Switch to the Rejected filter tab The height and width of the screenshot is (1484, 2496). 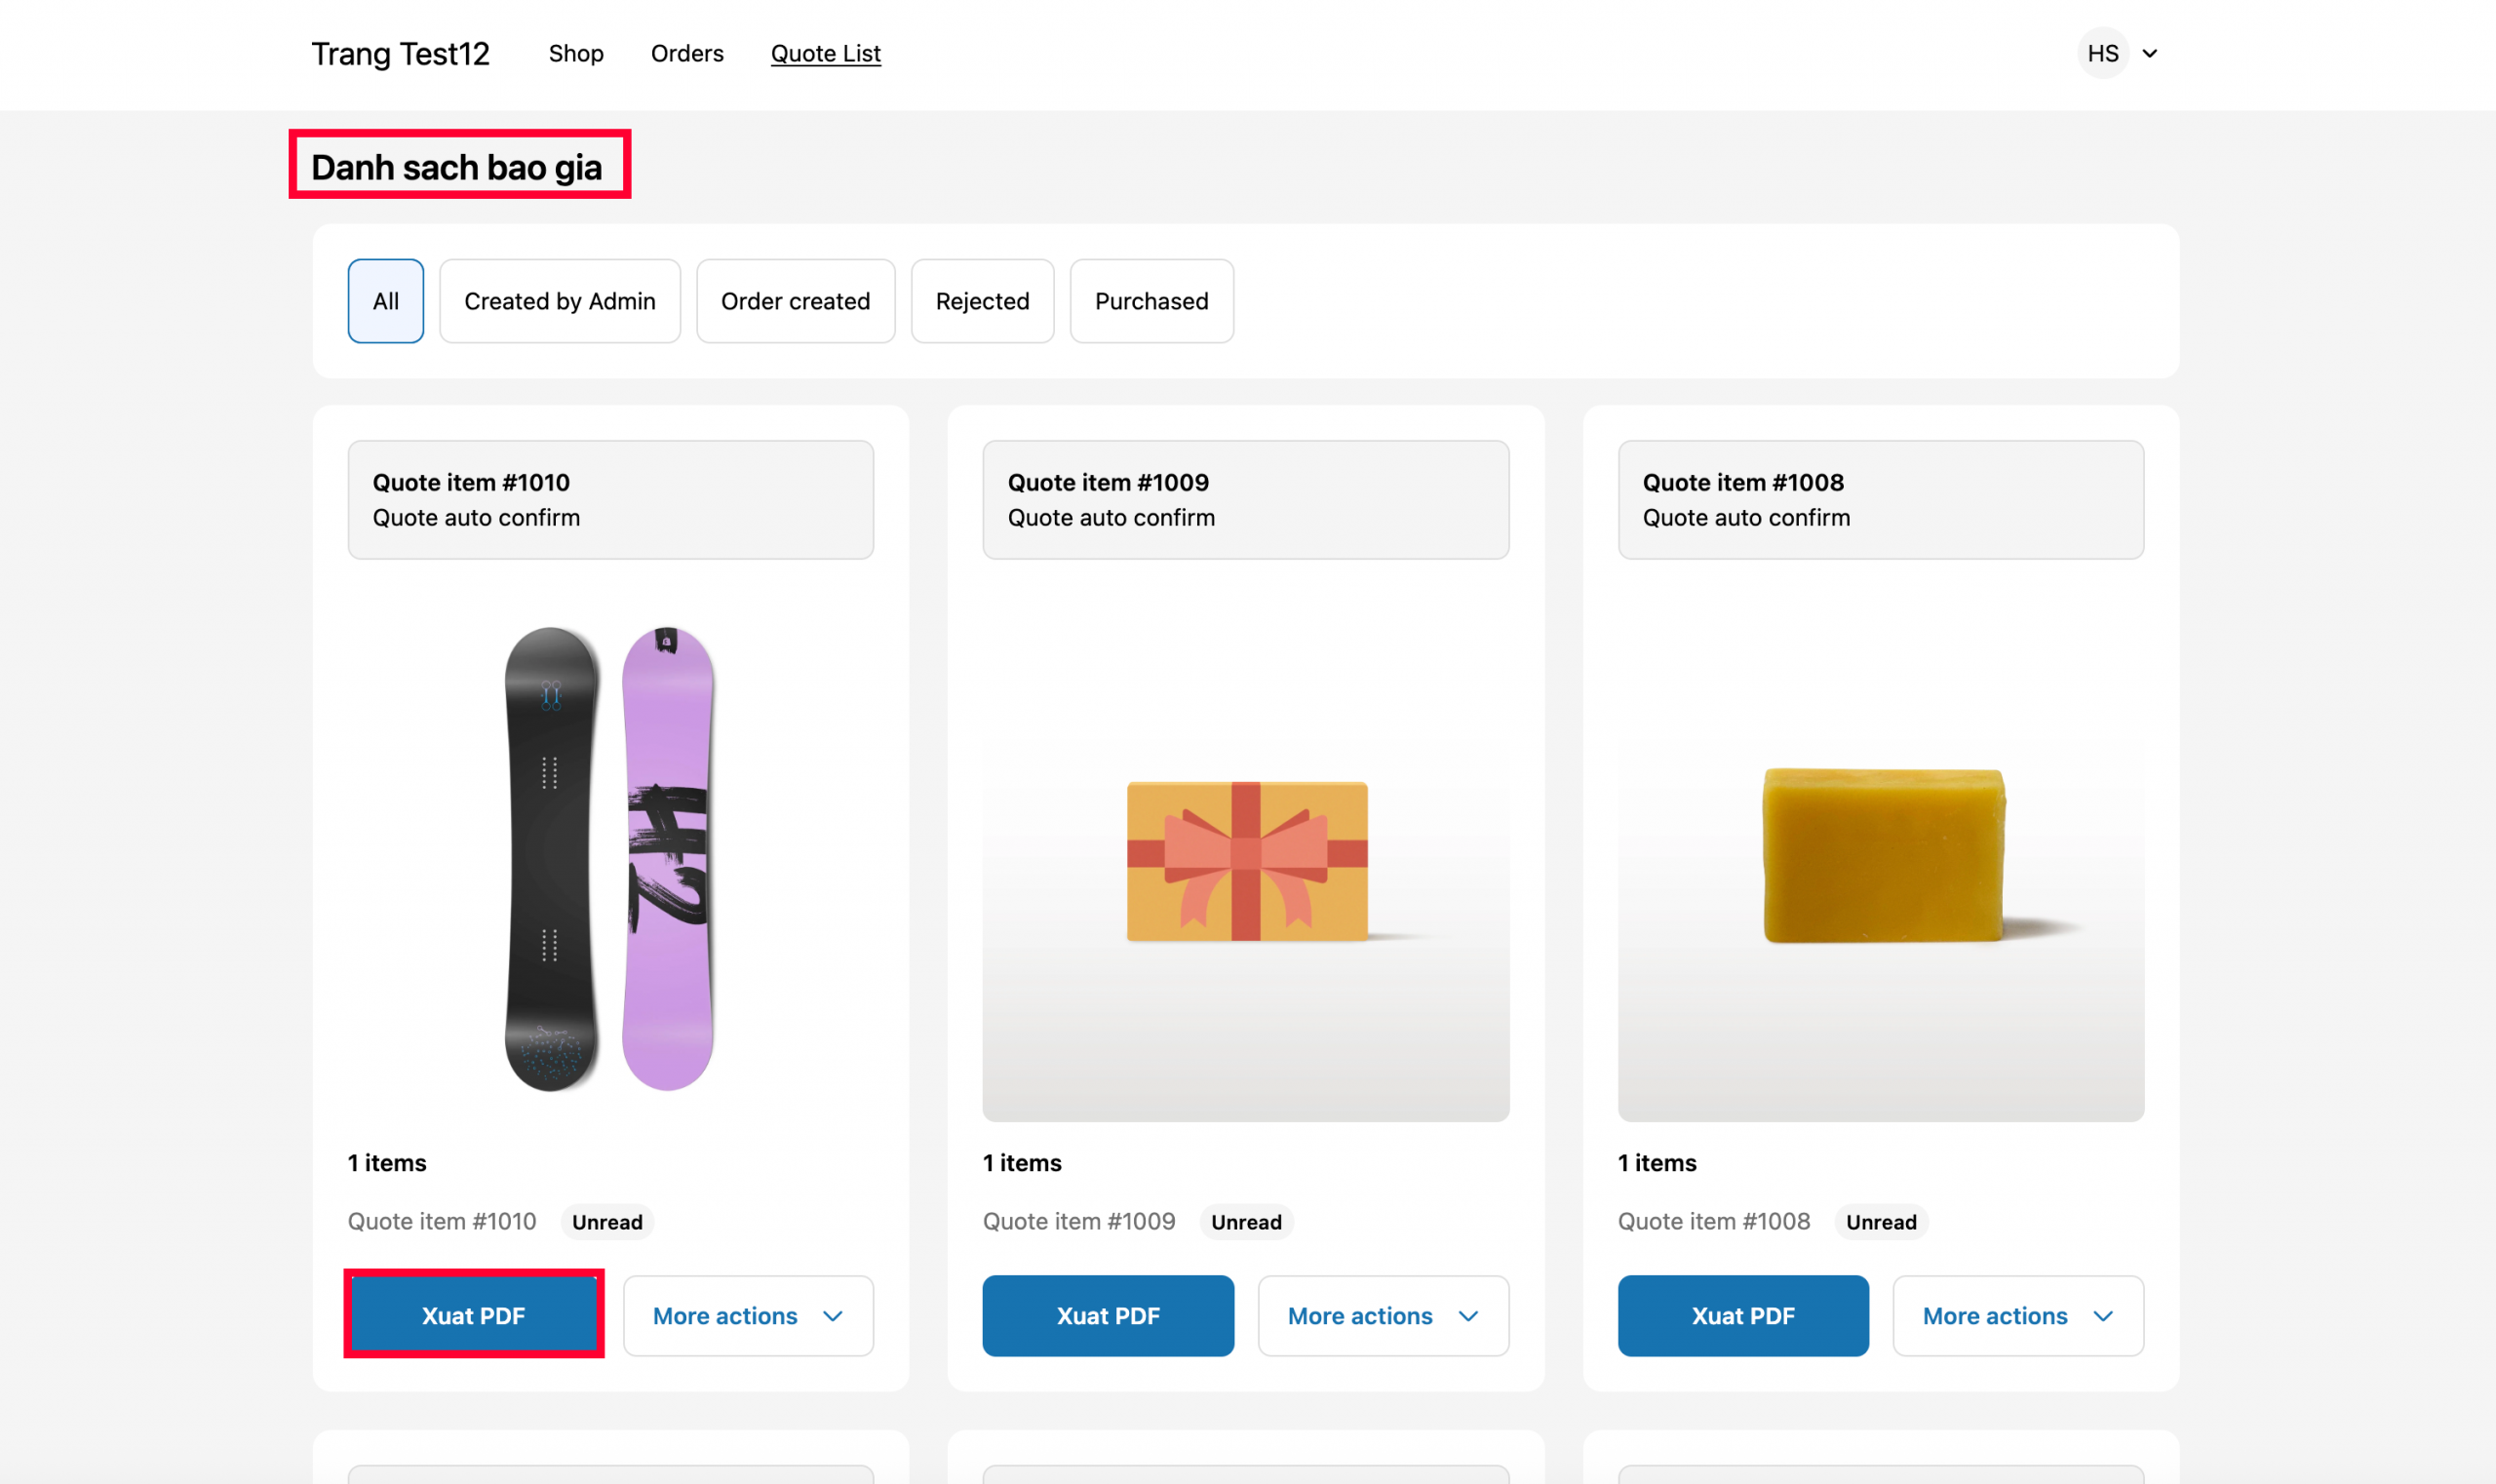(982, 301)
